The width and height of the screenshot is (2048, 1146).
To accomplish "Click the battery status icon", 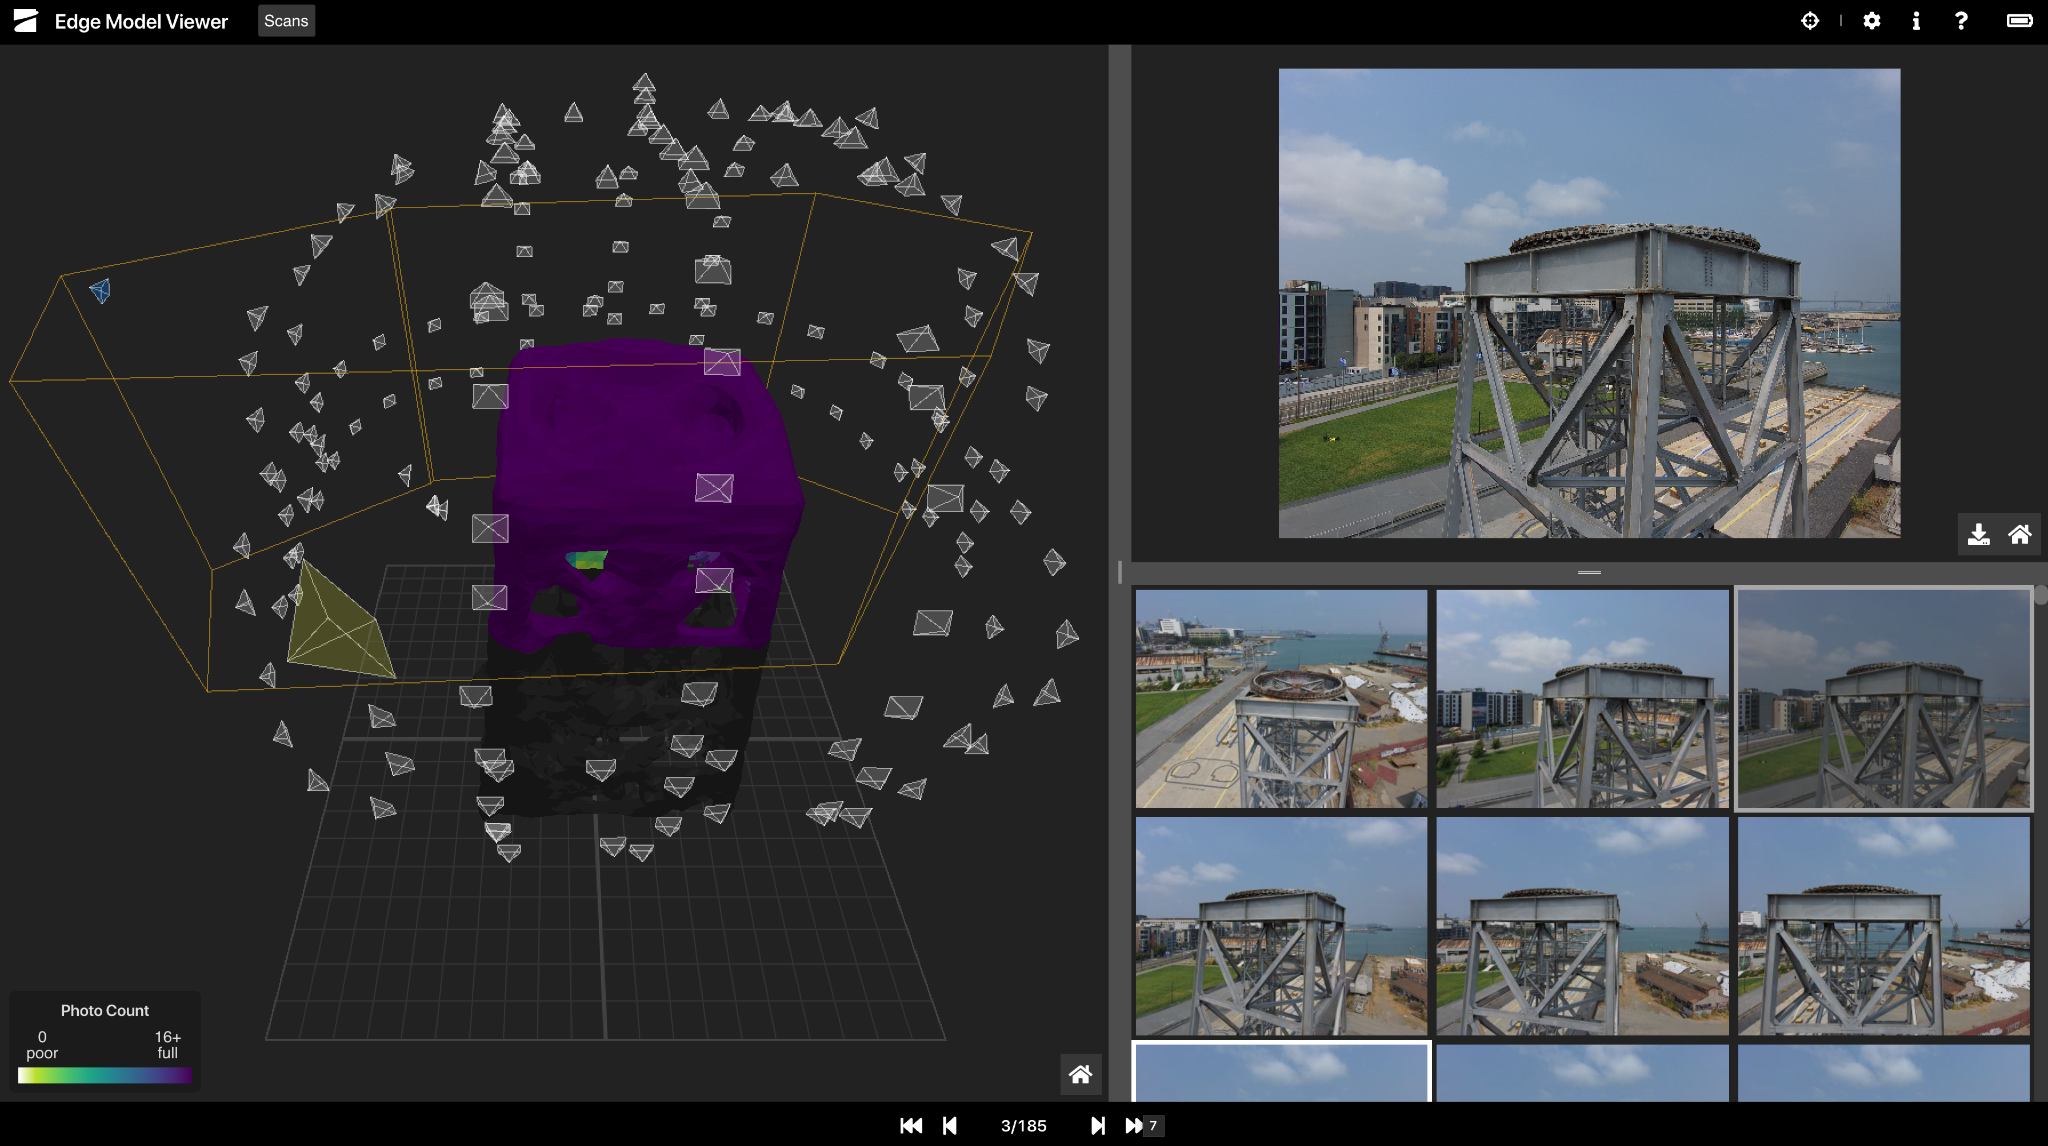I will (2020, 21).
